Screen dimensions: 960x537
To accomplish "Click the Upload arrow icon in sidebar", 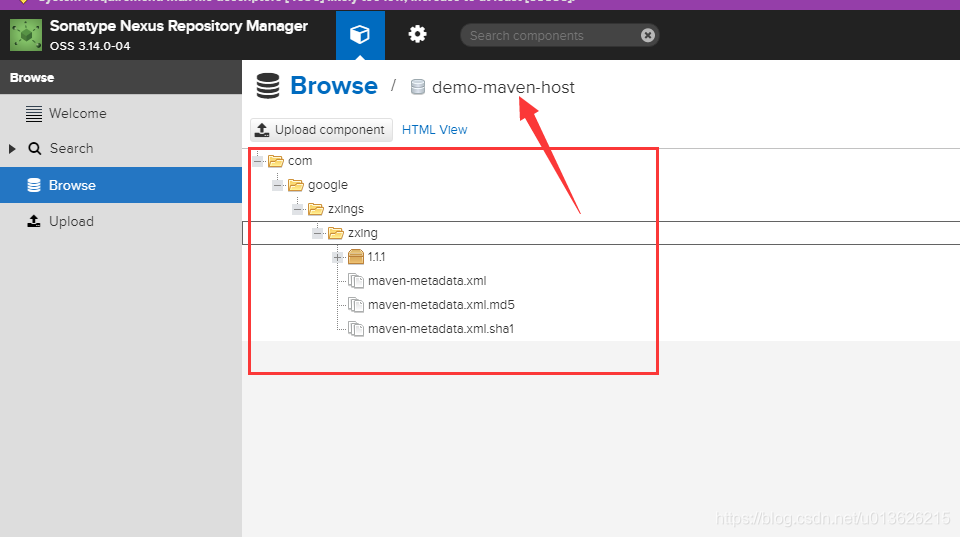I will tap(34, 221).
